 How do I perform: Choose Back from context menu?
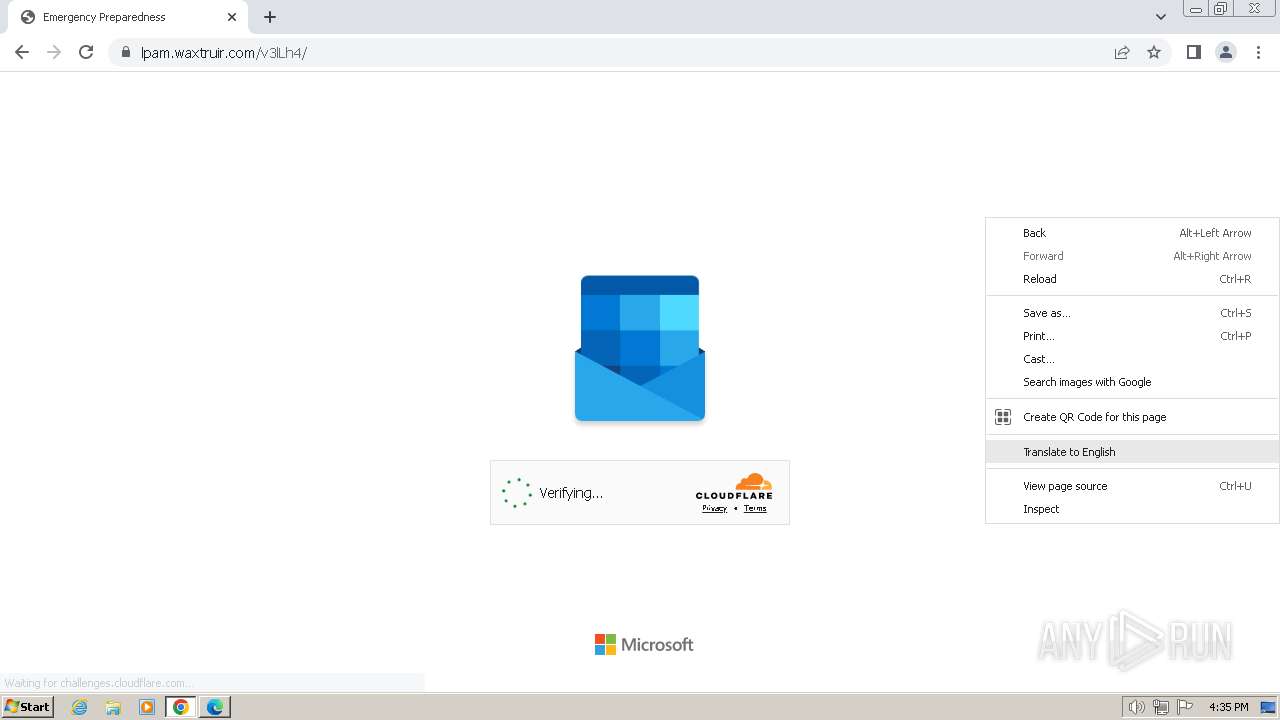tap(1132, 233)
